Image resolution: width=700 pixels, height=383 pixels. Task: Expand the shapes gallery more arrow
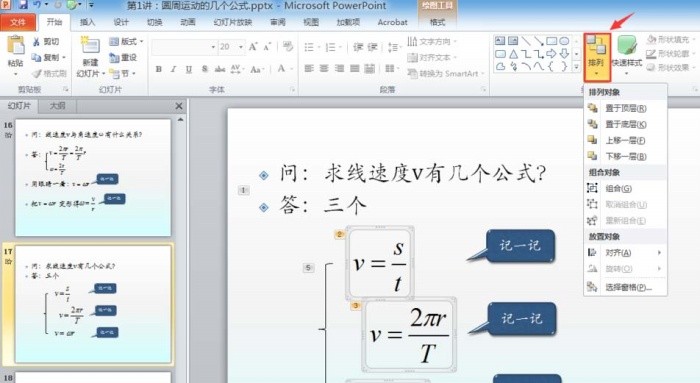(576, 67)
